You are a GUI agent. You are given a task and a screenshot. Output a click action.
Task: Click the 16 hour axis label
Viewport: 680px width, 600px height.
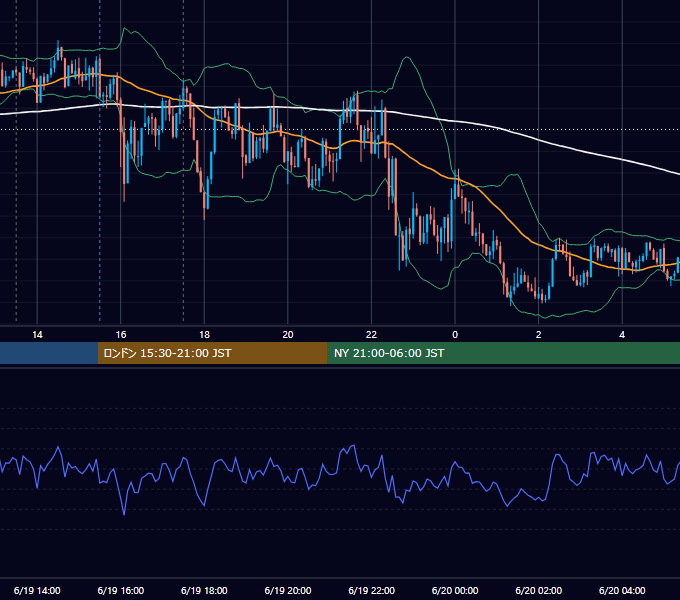(x=121, y=335)
